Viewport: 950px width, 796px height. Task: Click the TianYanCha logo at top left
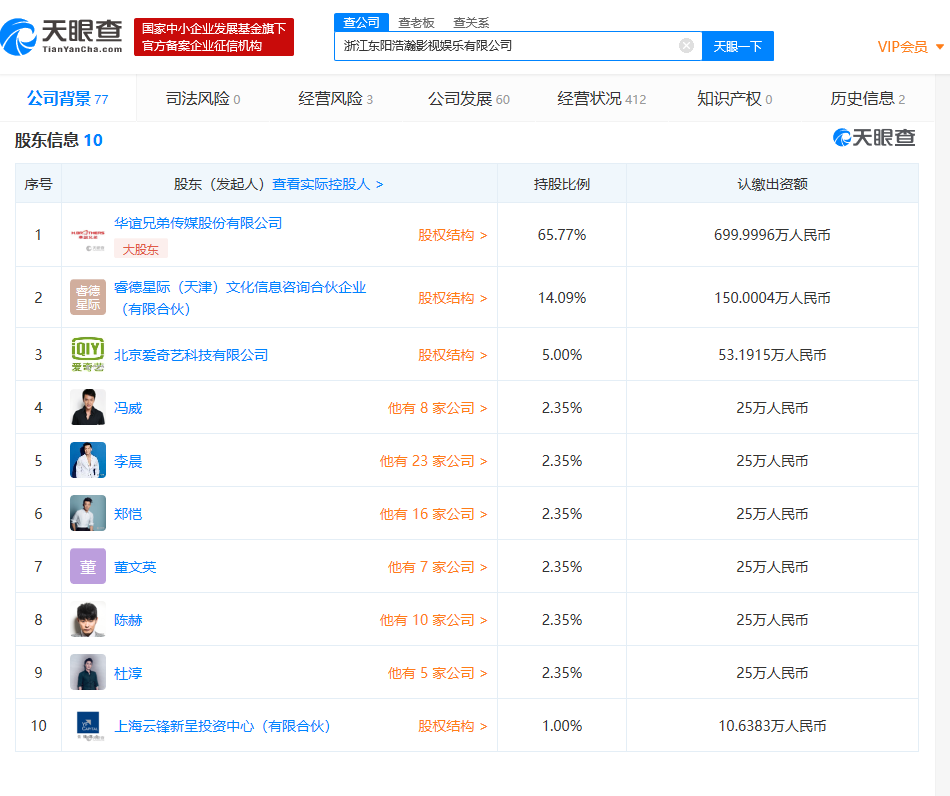coord(63,38)
